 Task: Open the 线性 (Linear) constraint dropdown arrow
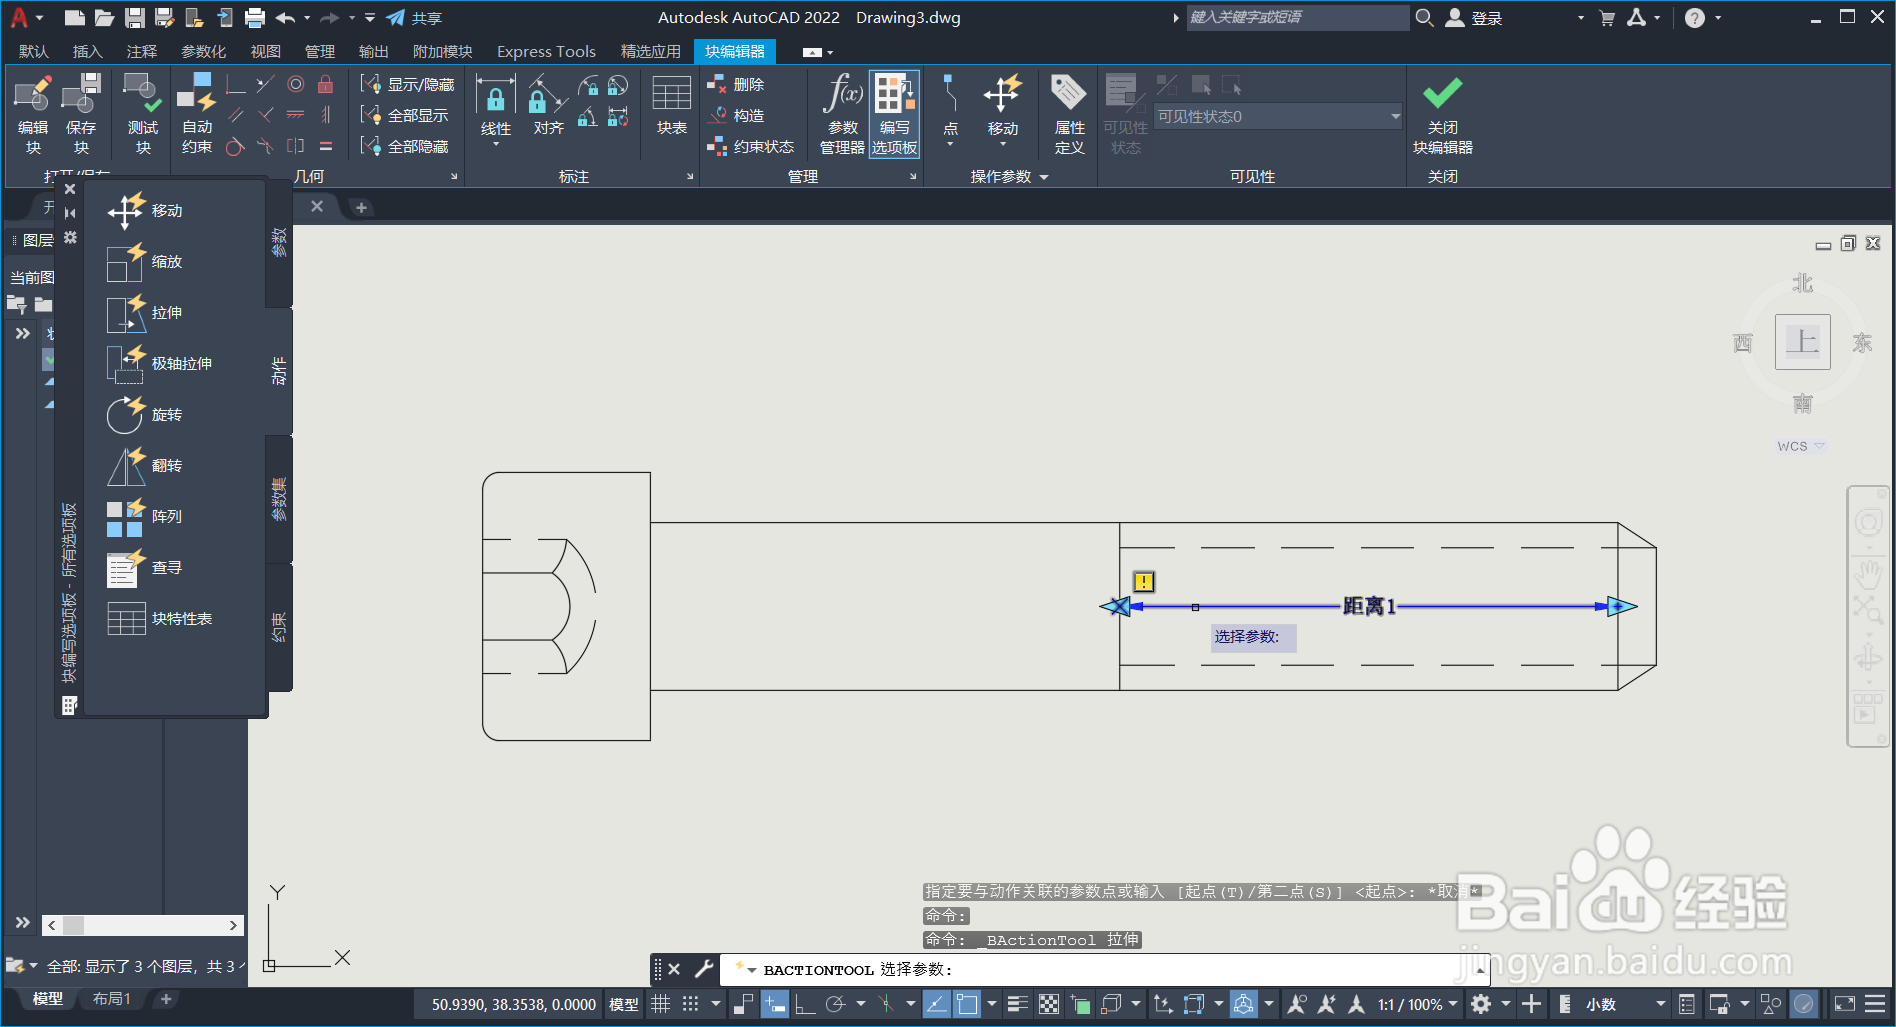496,145
